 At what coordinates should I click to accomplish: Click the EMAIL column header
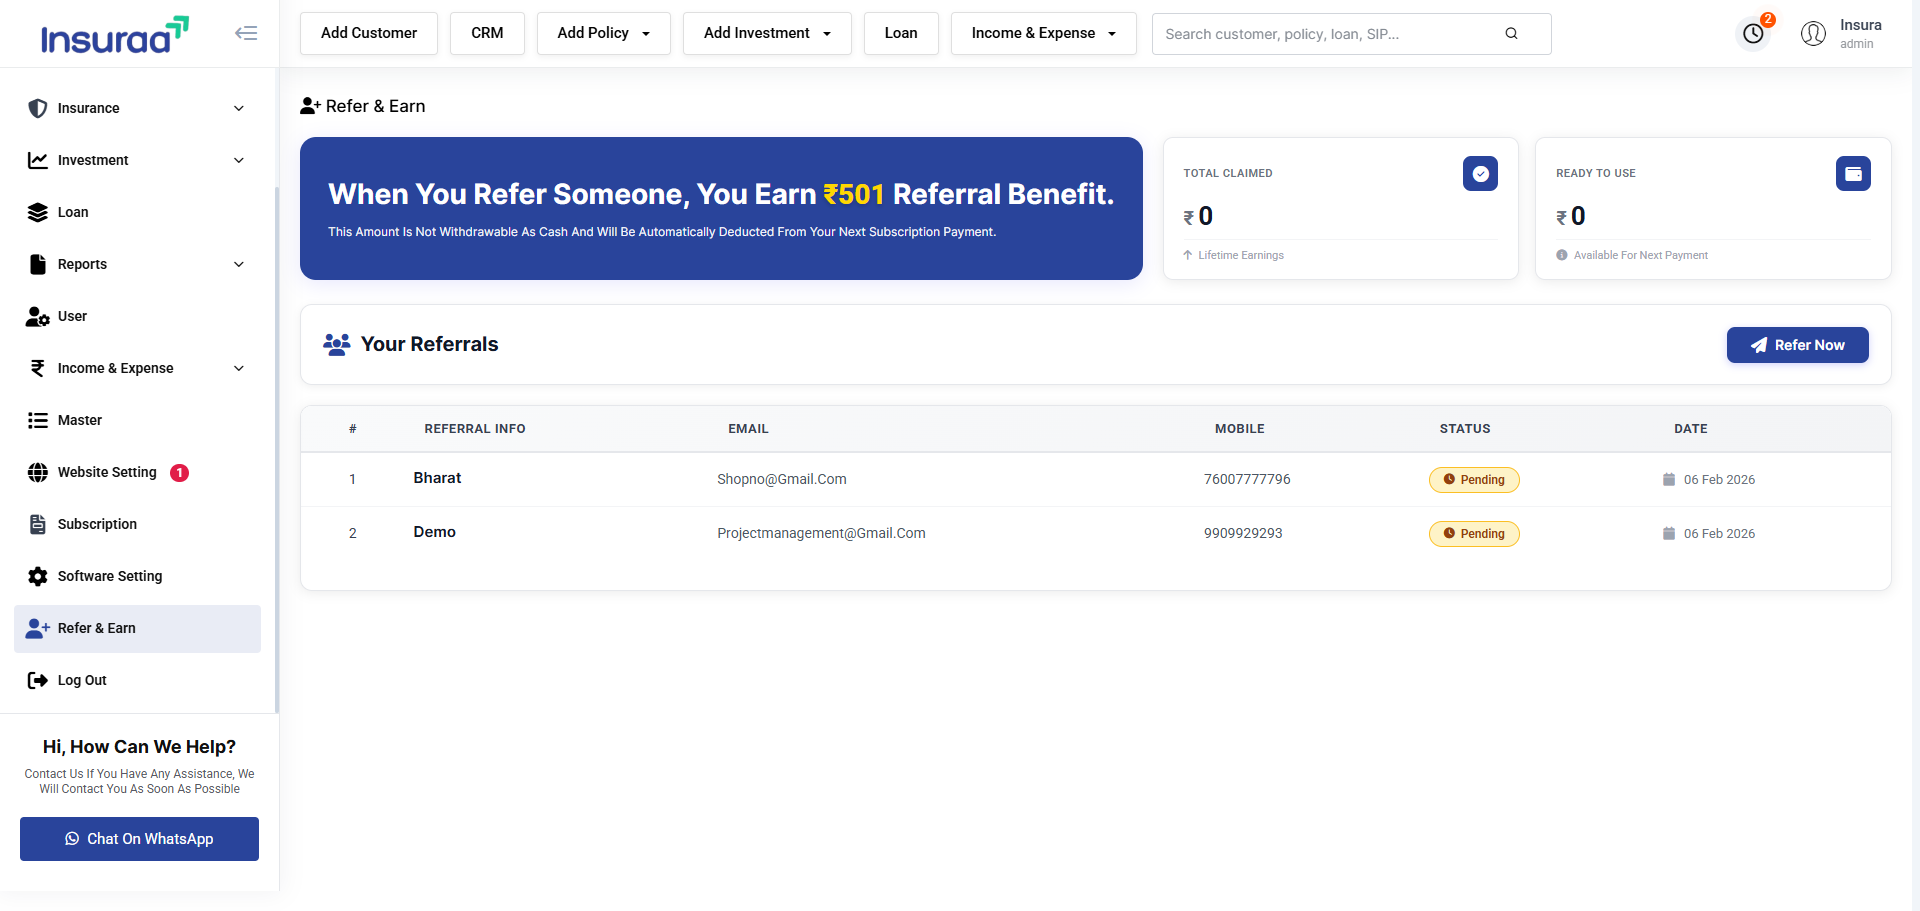(x=748, y=429)
